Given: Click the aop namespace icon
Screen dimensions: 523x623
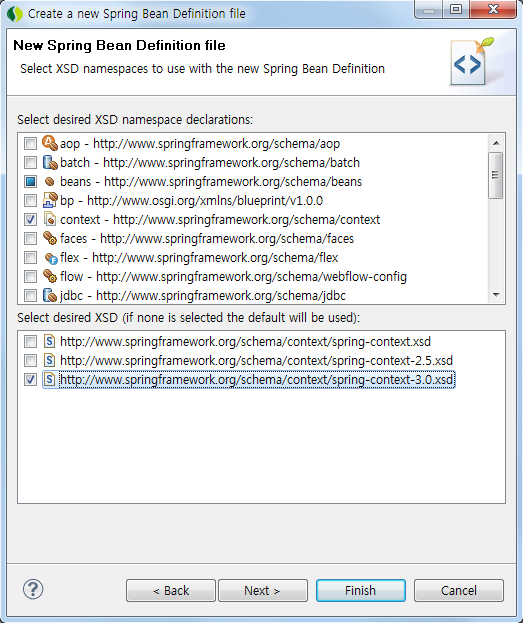Looking at the screenshot, I should [50, 143].
